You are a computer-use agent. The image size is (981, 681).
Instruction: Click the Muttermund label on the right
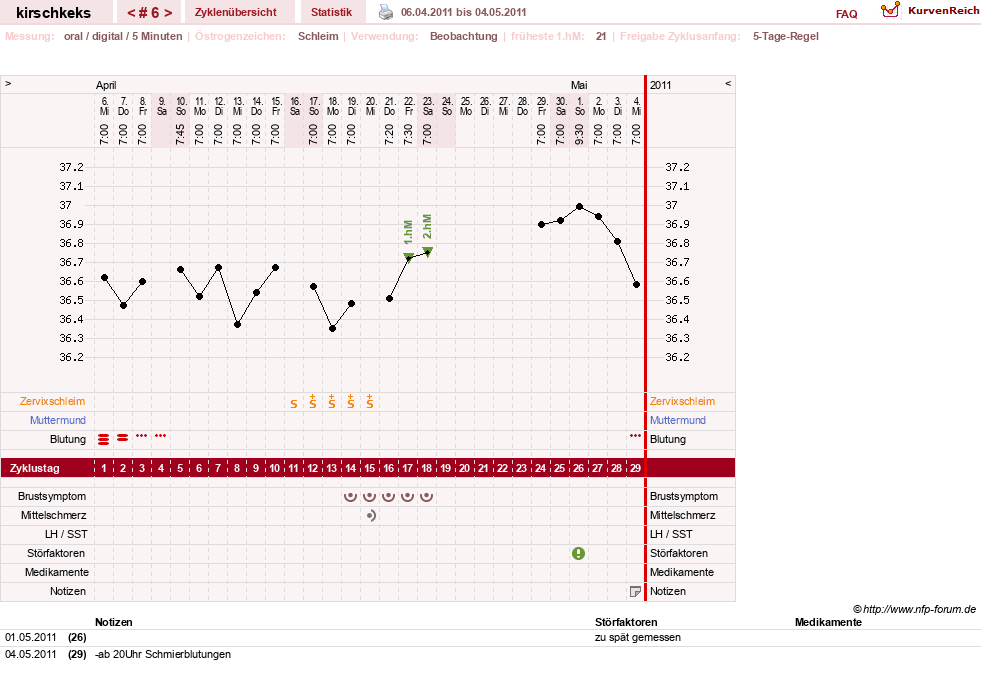678,420
